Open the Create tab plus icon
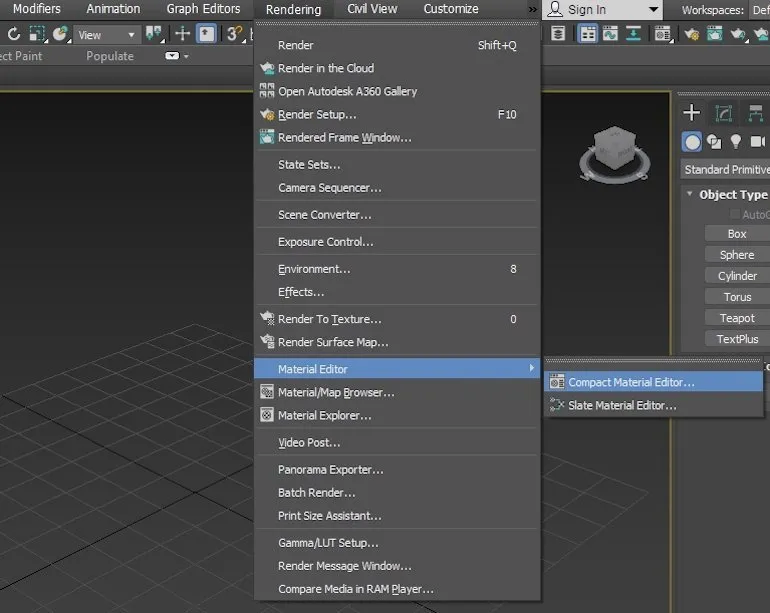The height and width of the screenshot is (613, 770). (691, 113)
